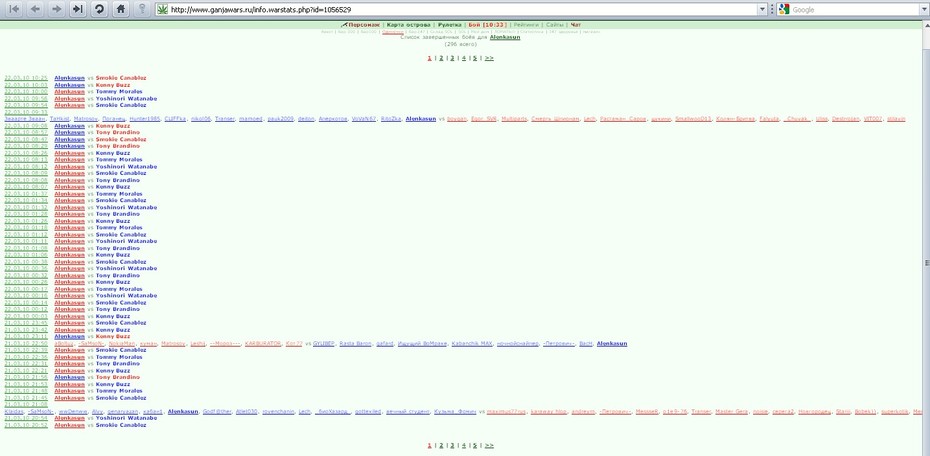The height and width of the screenshot is (456, 930).
Task: Open fight log dated 21.03.10 21:08
Action: [26, 404]
